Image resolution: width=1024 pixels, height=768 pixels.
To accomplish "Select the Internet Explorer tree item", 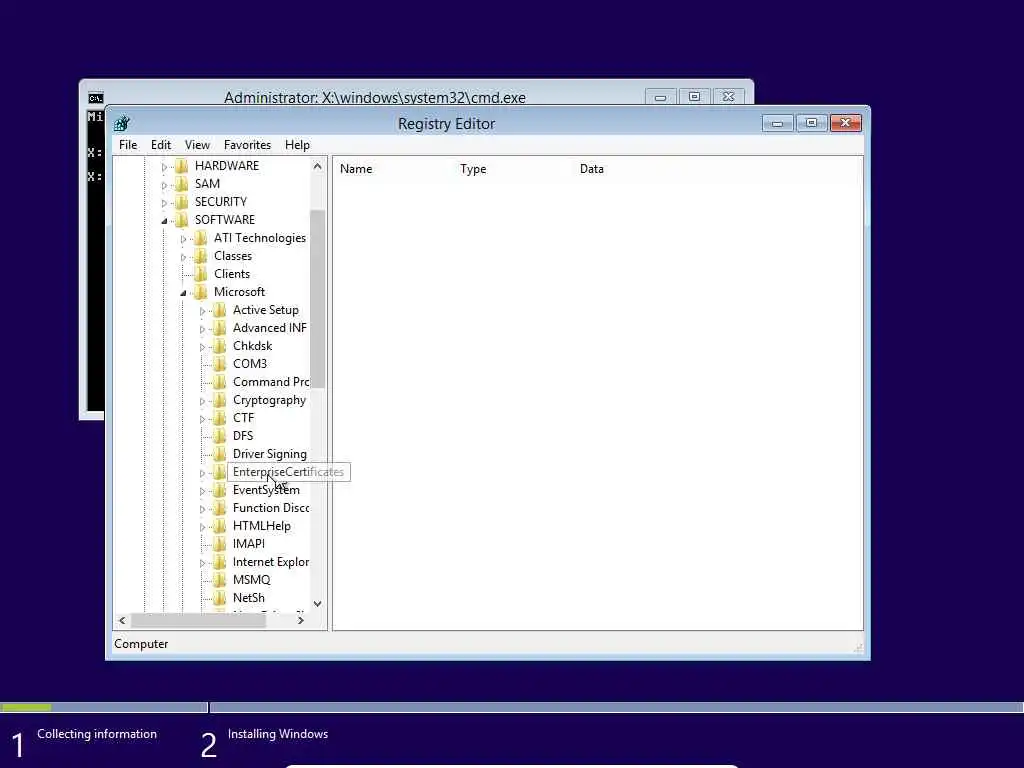I will tap(270, 562).
